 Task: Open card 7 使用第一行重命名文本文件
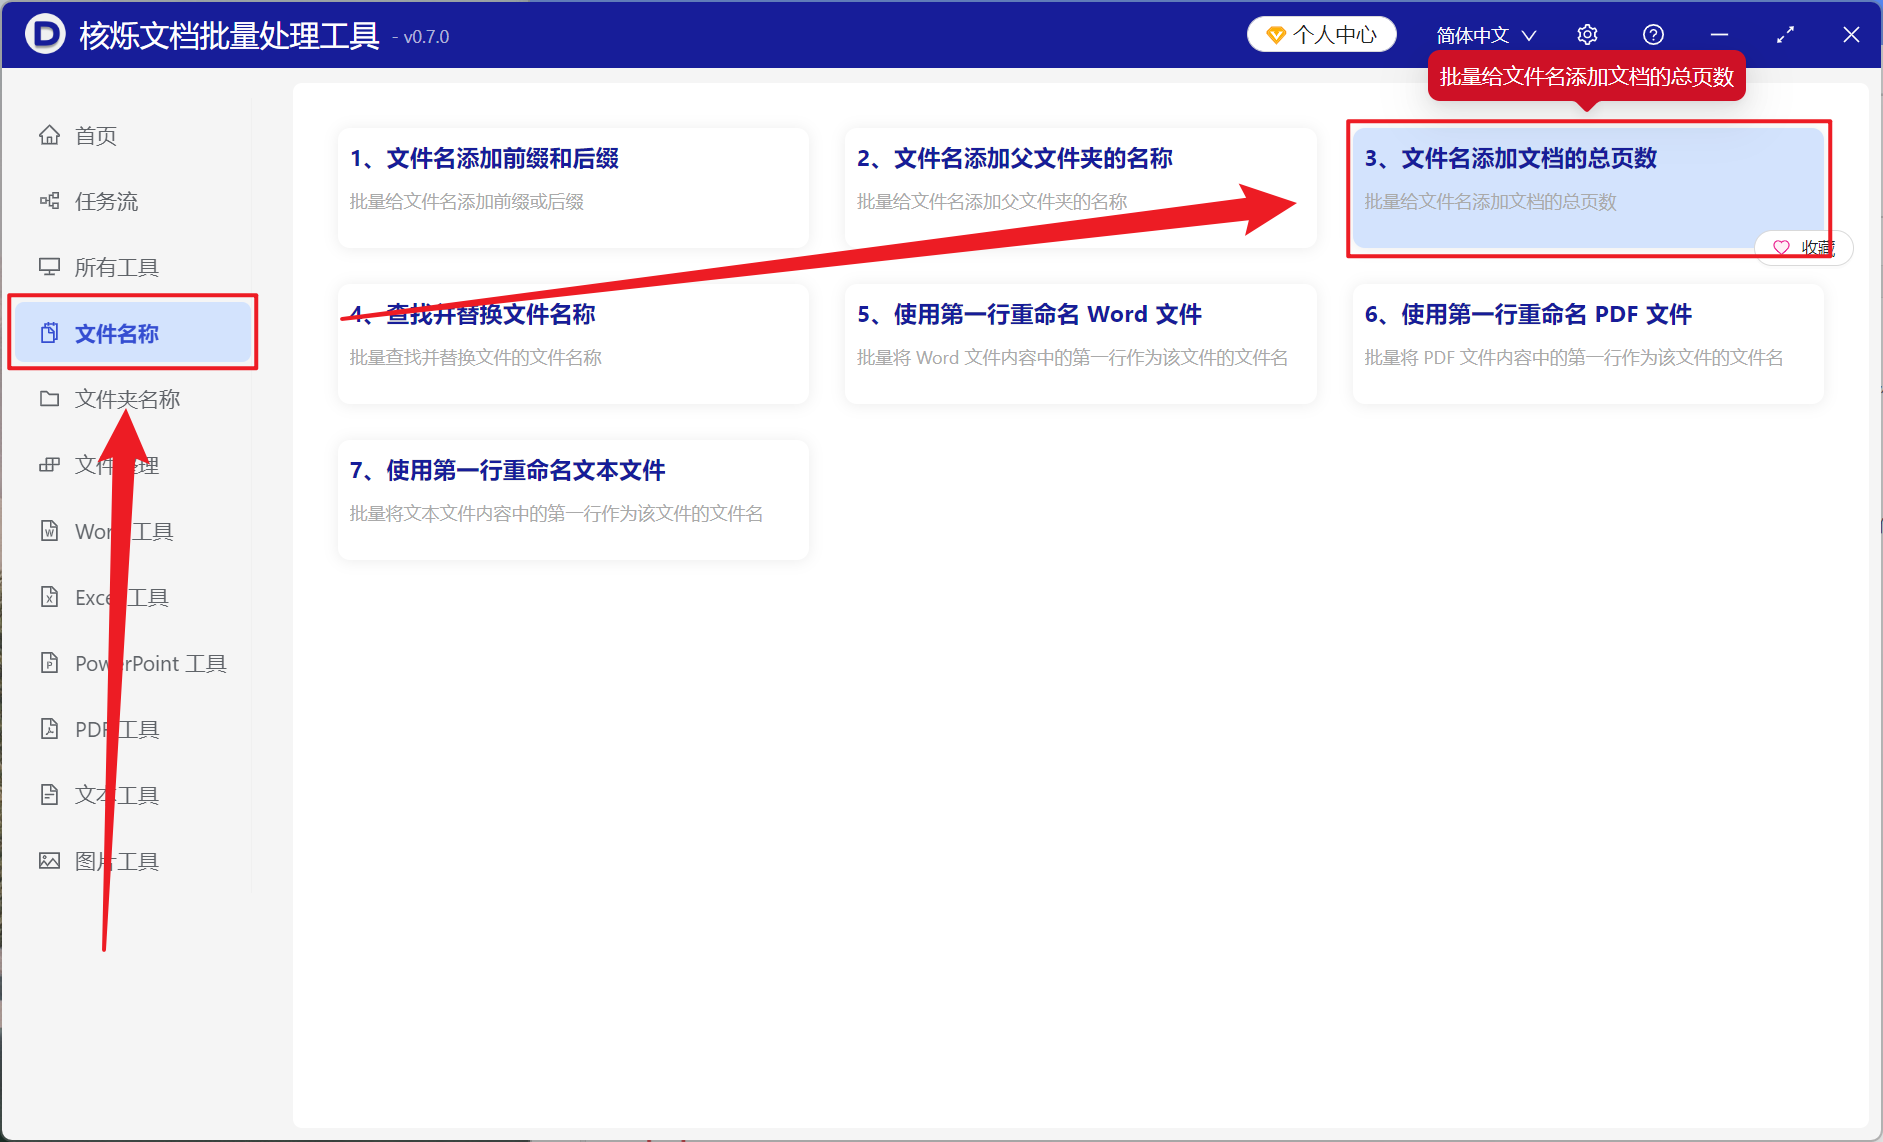(x=573, y=499)
